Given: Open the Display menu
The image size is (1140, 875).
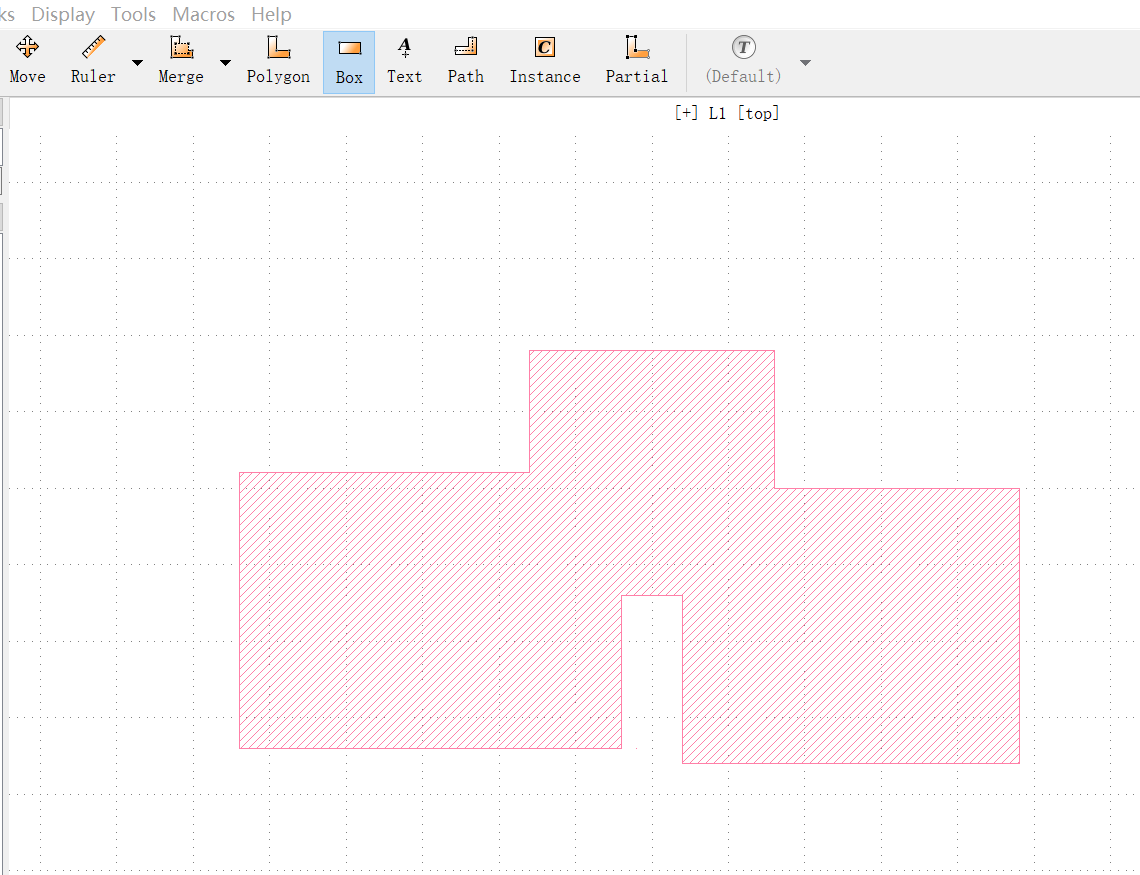Looking at the screenshot, I should tap(63, 14).
